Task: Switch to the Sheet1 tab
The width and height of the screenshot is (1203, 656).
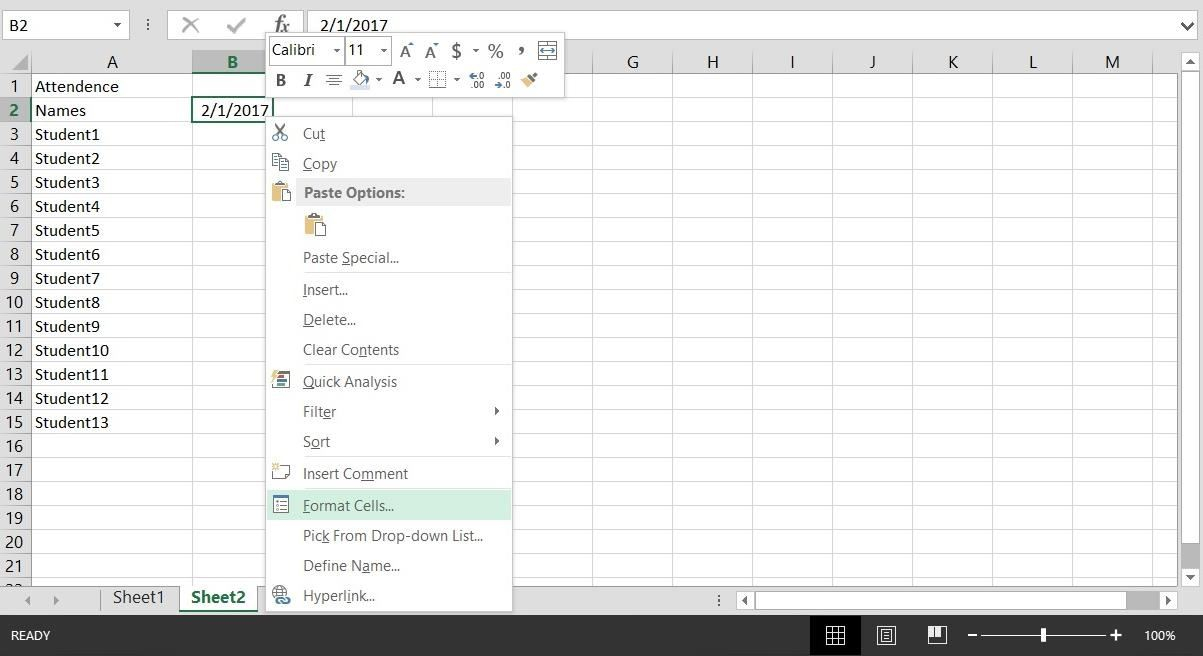Action: pyautogui.click(x=138, y=597)
